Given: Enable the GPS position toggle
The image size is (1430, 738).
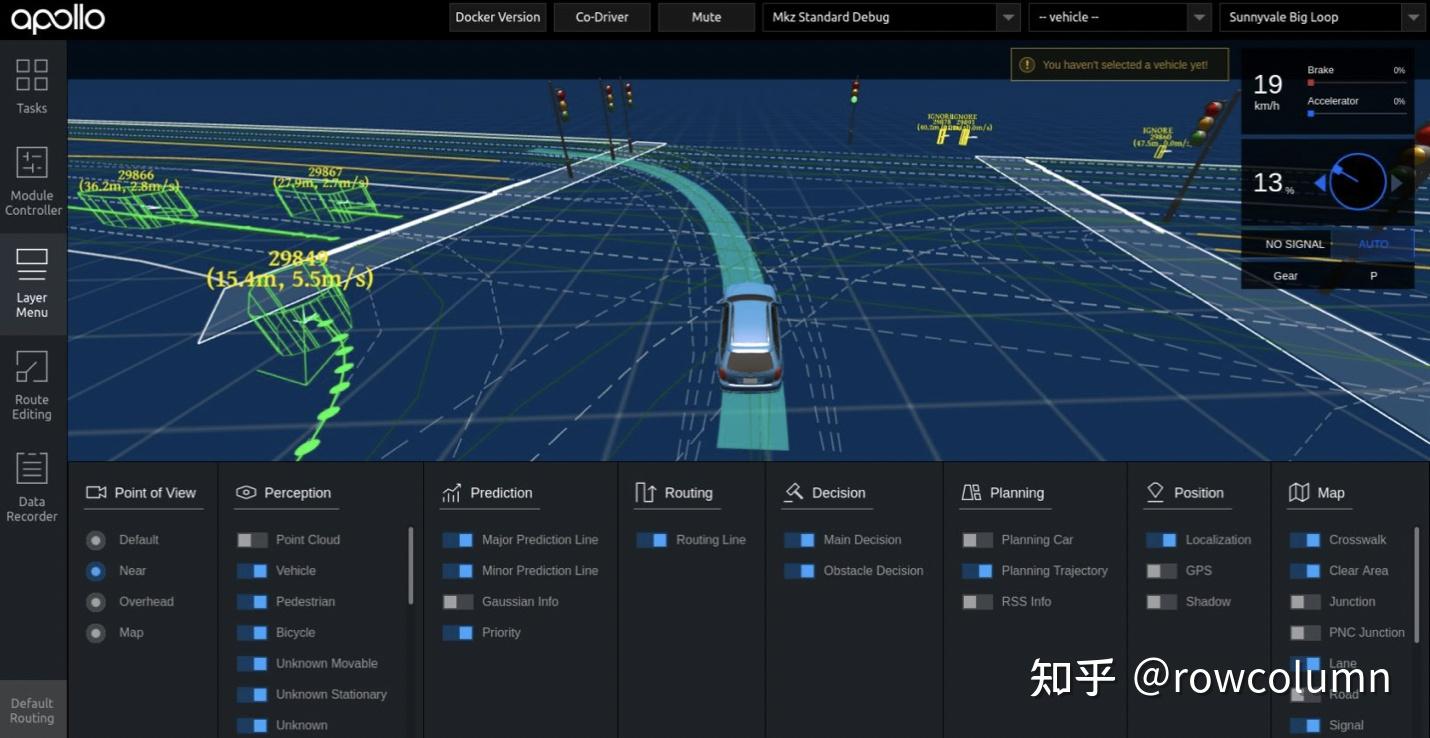Looking at the screenshot, I should click(x=1161, y=571).
